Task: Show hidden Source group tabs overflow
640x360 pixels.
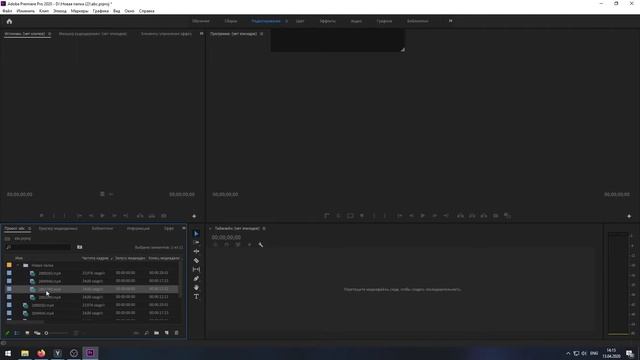Action: 201,34
